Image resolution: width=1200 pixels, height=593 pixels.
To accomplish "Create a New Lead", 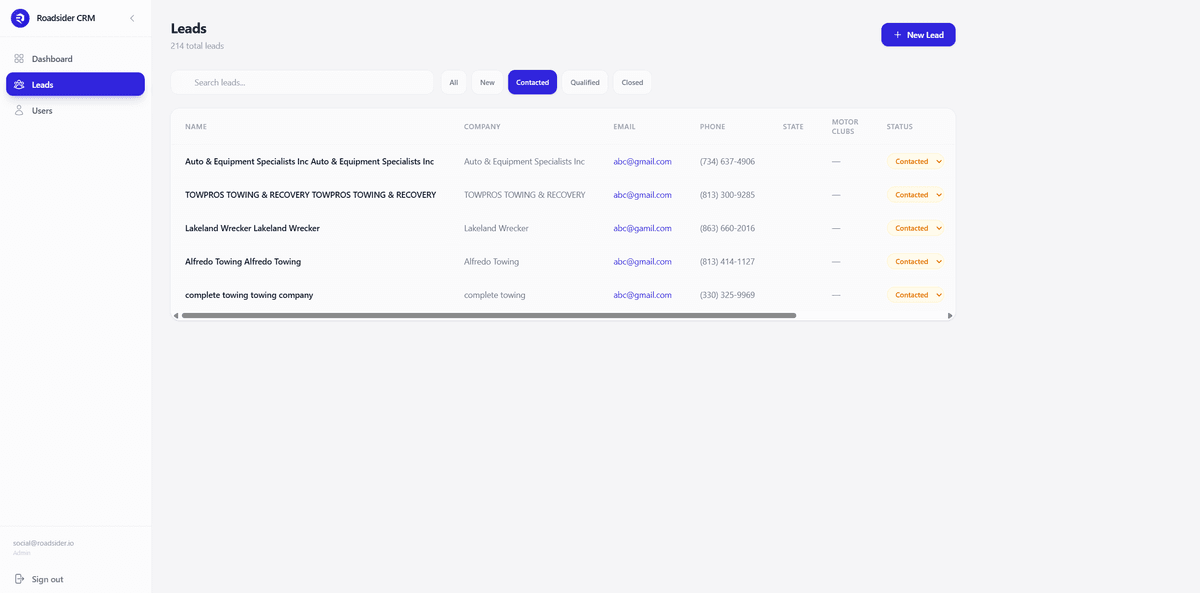I will pos(918,34).
